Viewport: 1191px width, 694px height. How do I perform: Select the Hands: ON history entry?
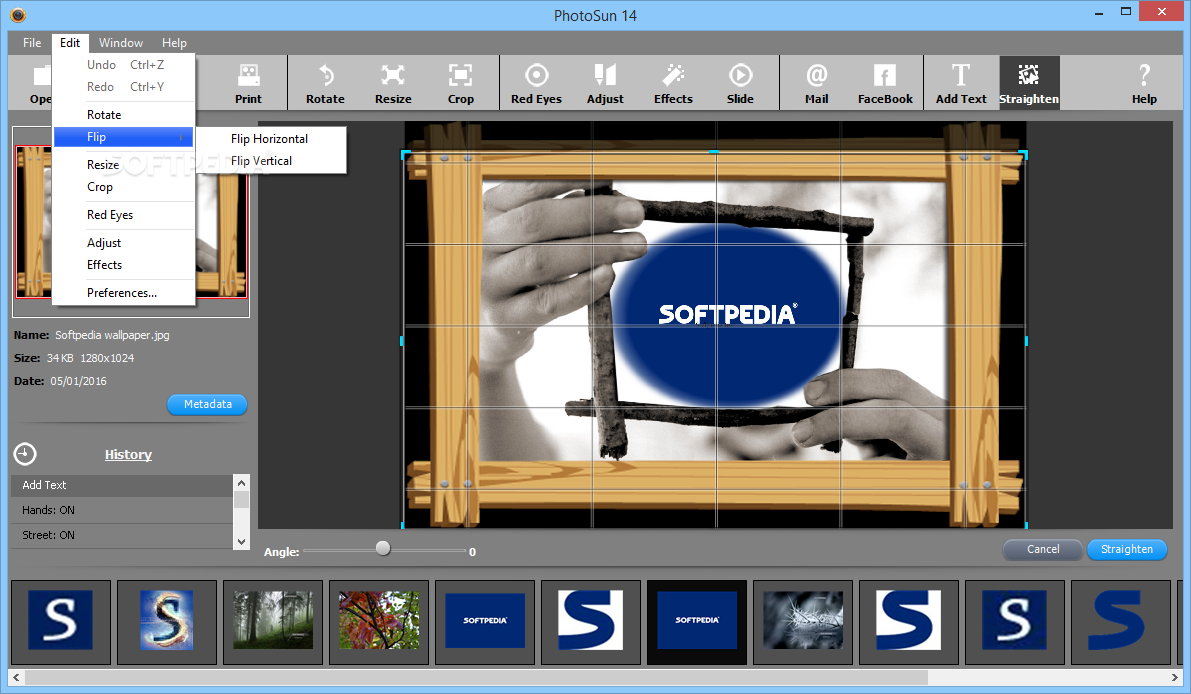(122, 510)
